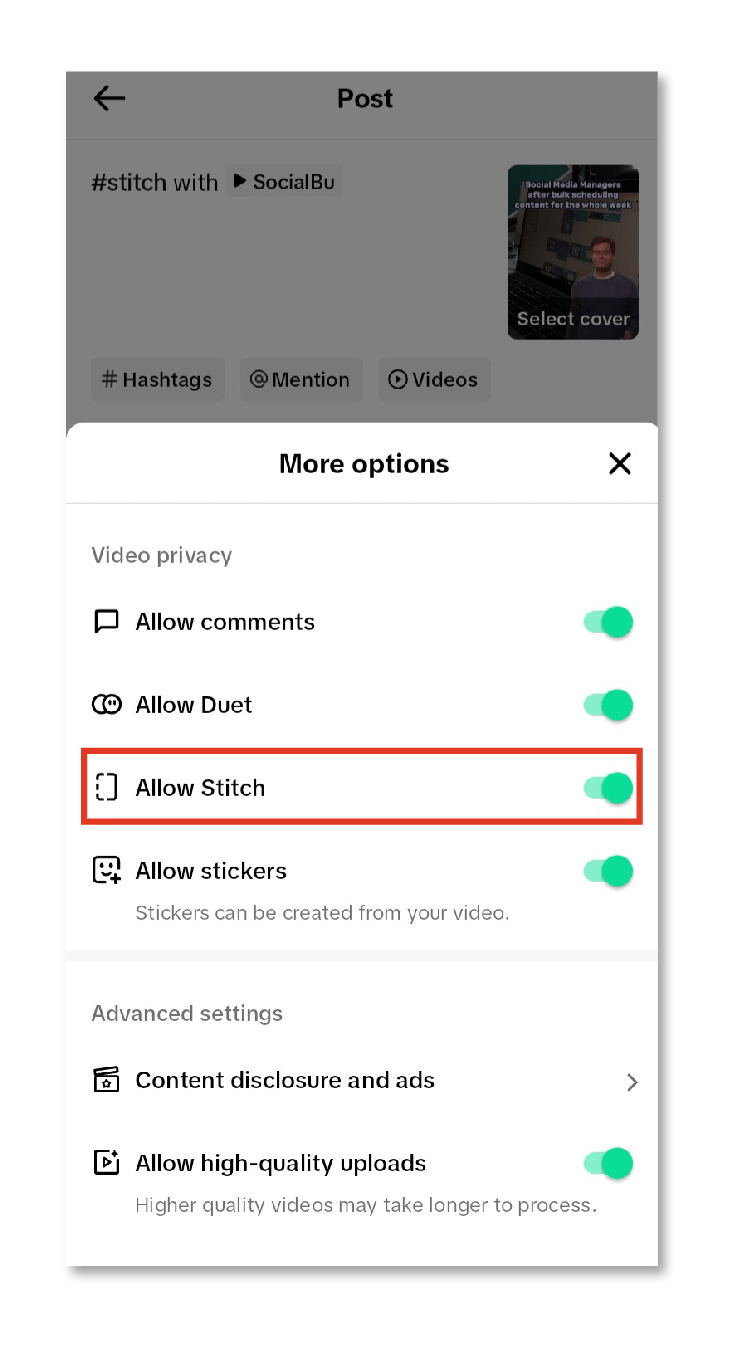Expand Content disclosure and ads chevron
736x1347 pixels.
point(631,1082)
